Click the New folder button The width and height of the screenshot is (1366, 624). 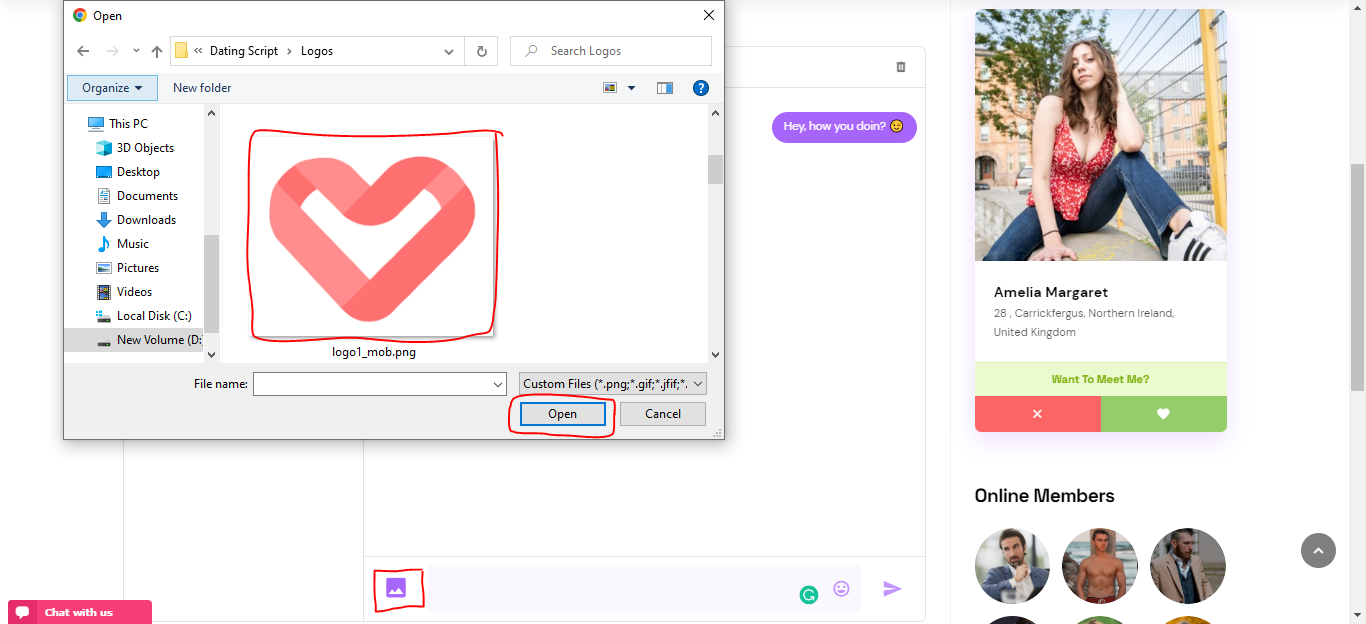(202, 88)
